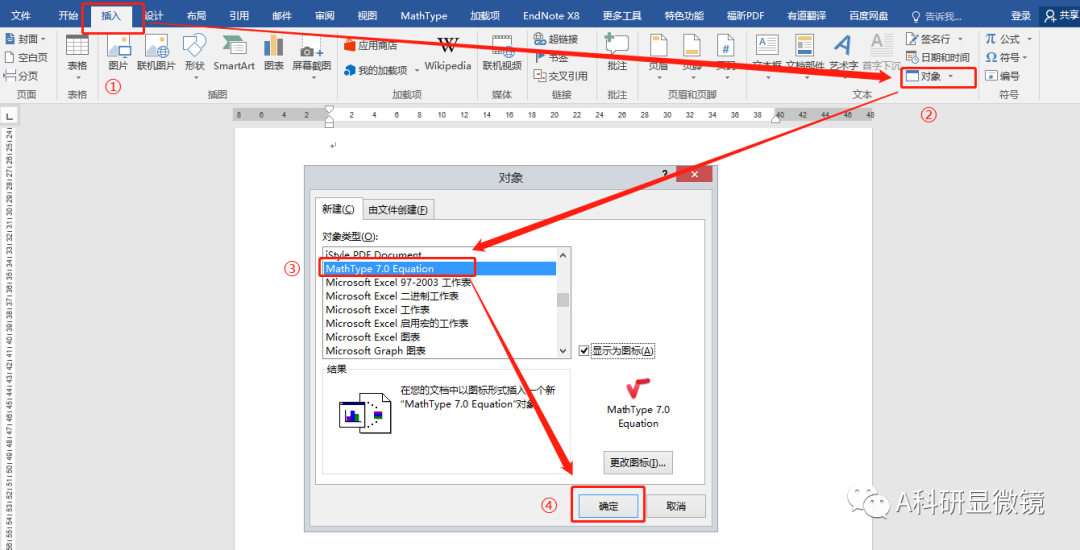
Task: Open 我的加载项 dropdown
Action: pyautogui.click(x=415, y=71)
